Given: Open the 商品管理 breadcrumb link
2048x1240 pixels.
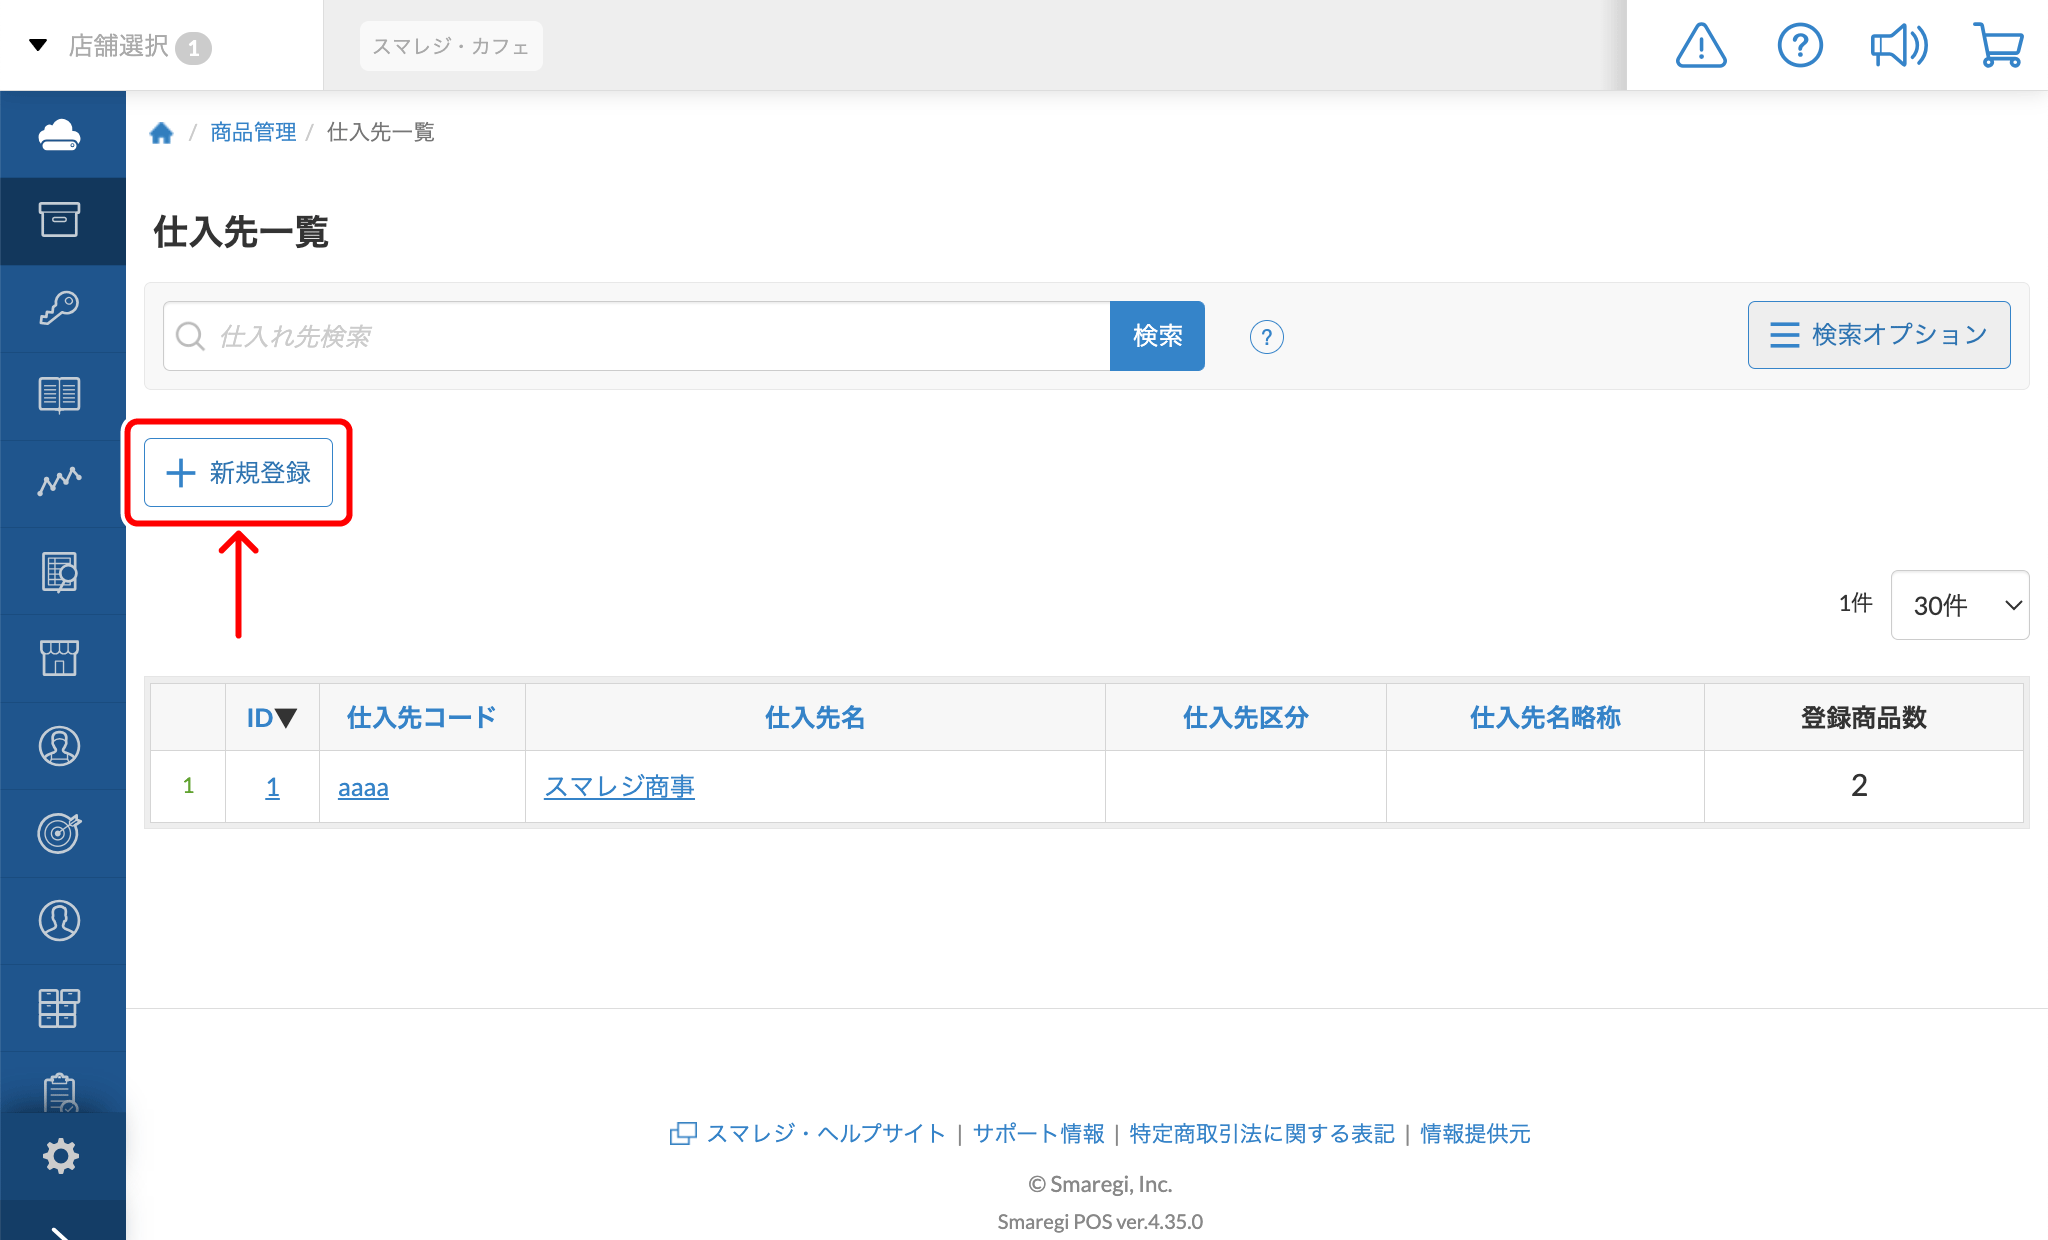Looking at the screenshot, I should [252, 131].
